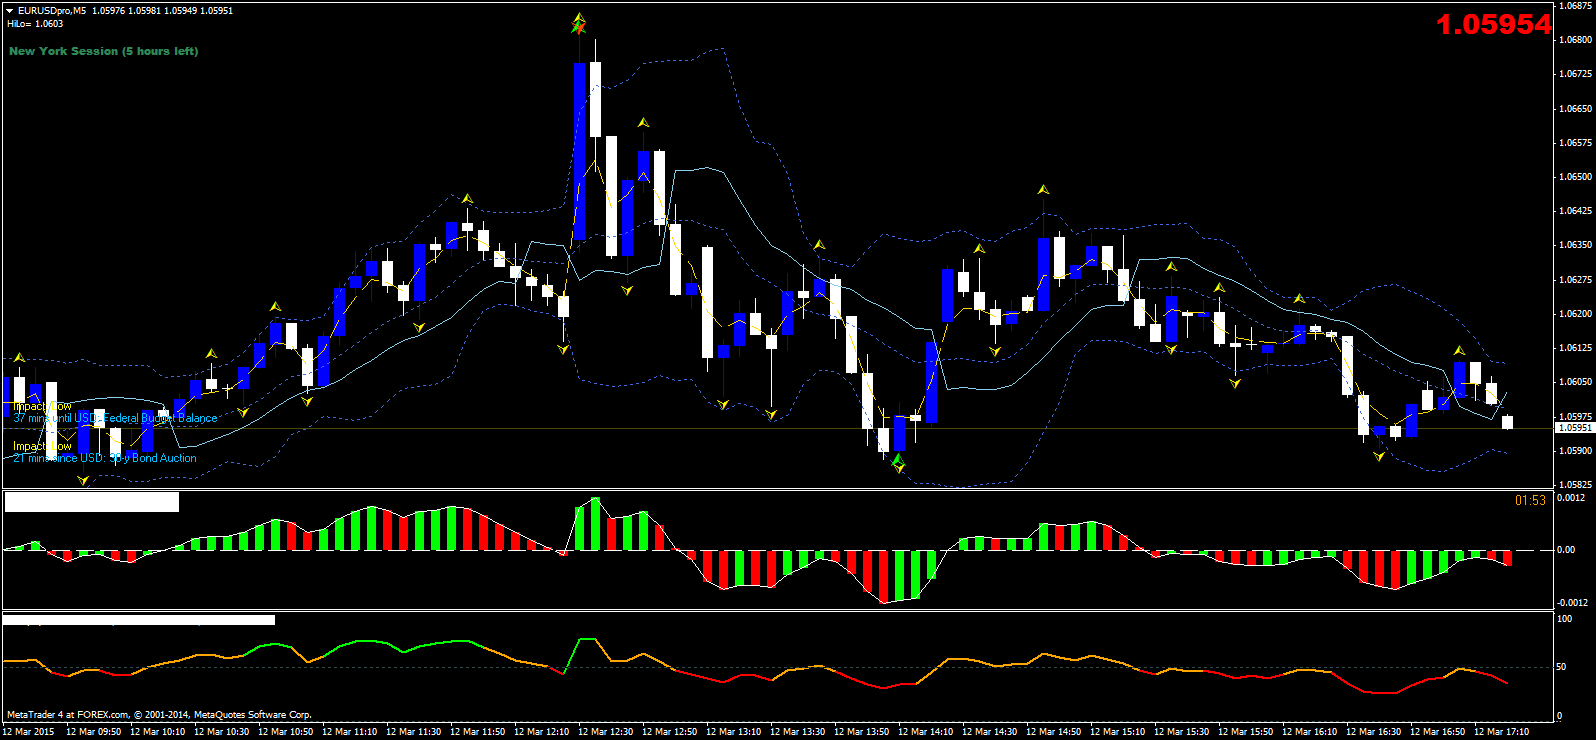
Task: Click the 12 Mar 14:30 time label
Action: (x=989, y=732)
